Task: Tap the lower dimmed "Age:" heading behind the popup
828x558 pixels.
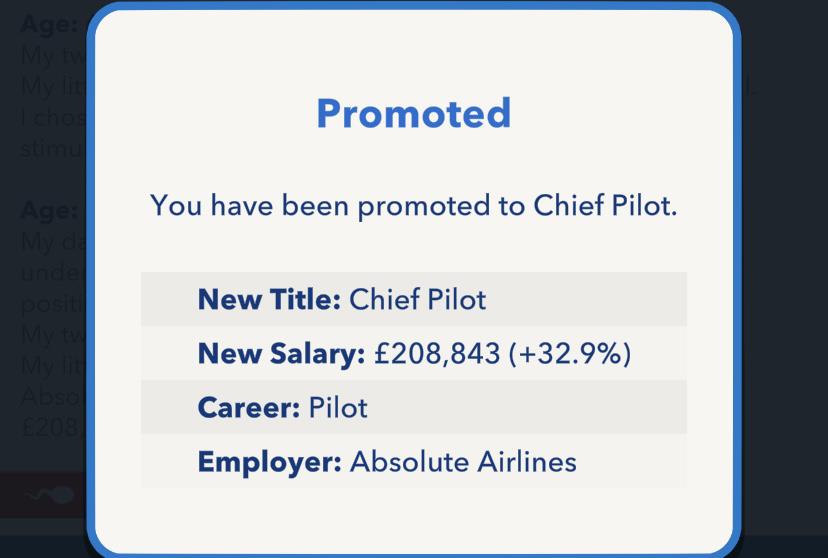Action: point(49,210)
